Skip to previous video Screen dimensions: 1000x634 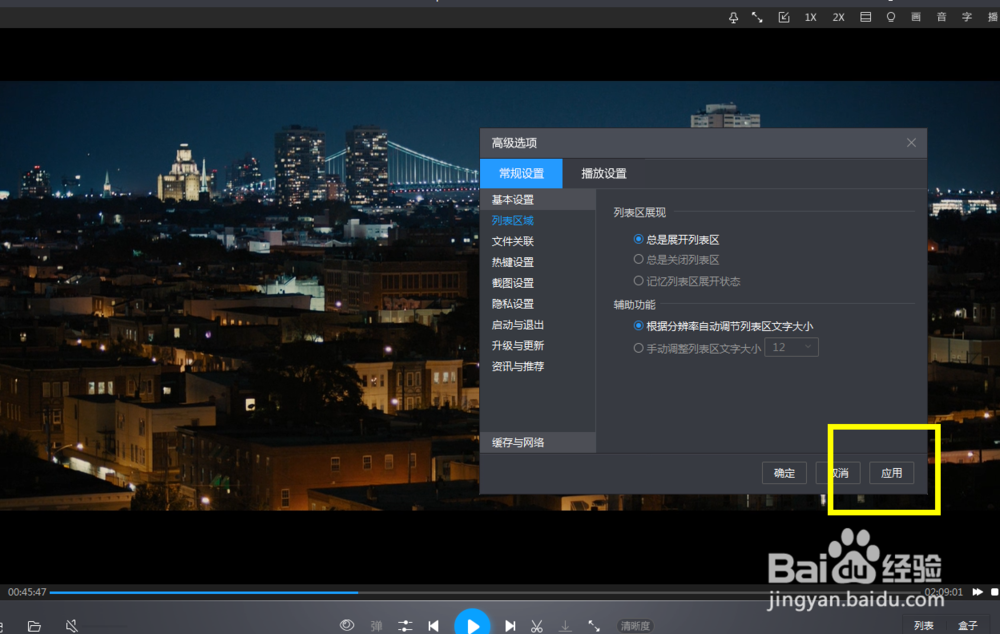434,626
